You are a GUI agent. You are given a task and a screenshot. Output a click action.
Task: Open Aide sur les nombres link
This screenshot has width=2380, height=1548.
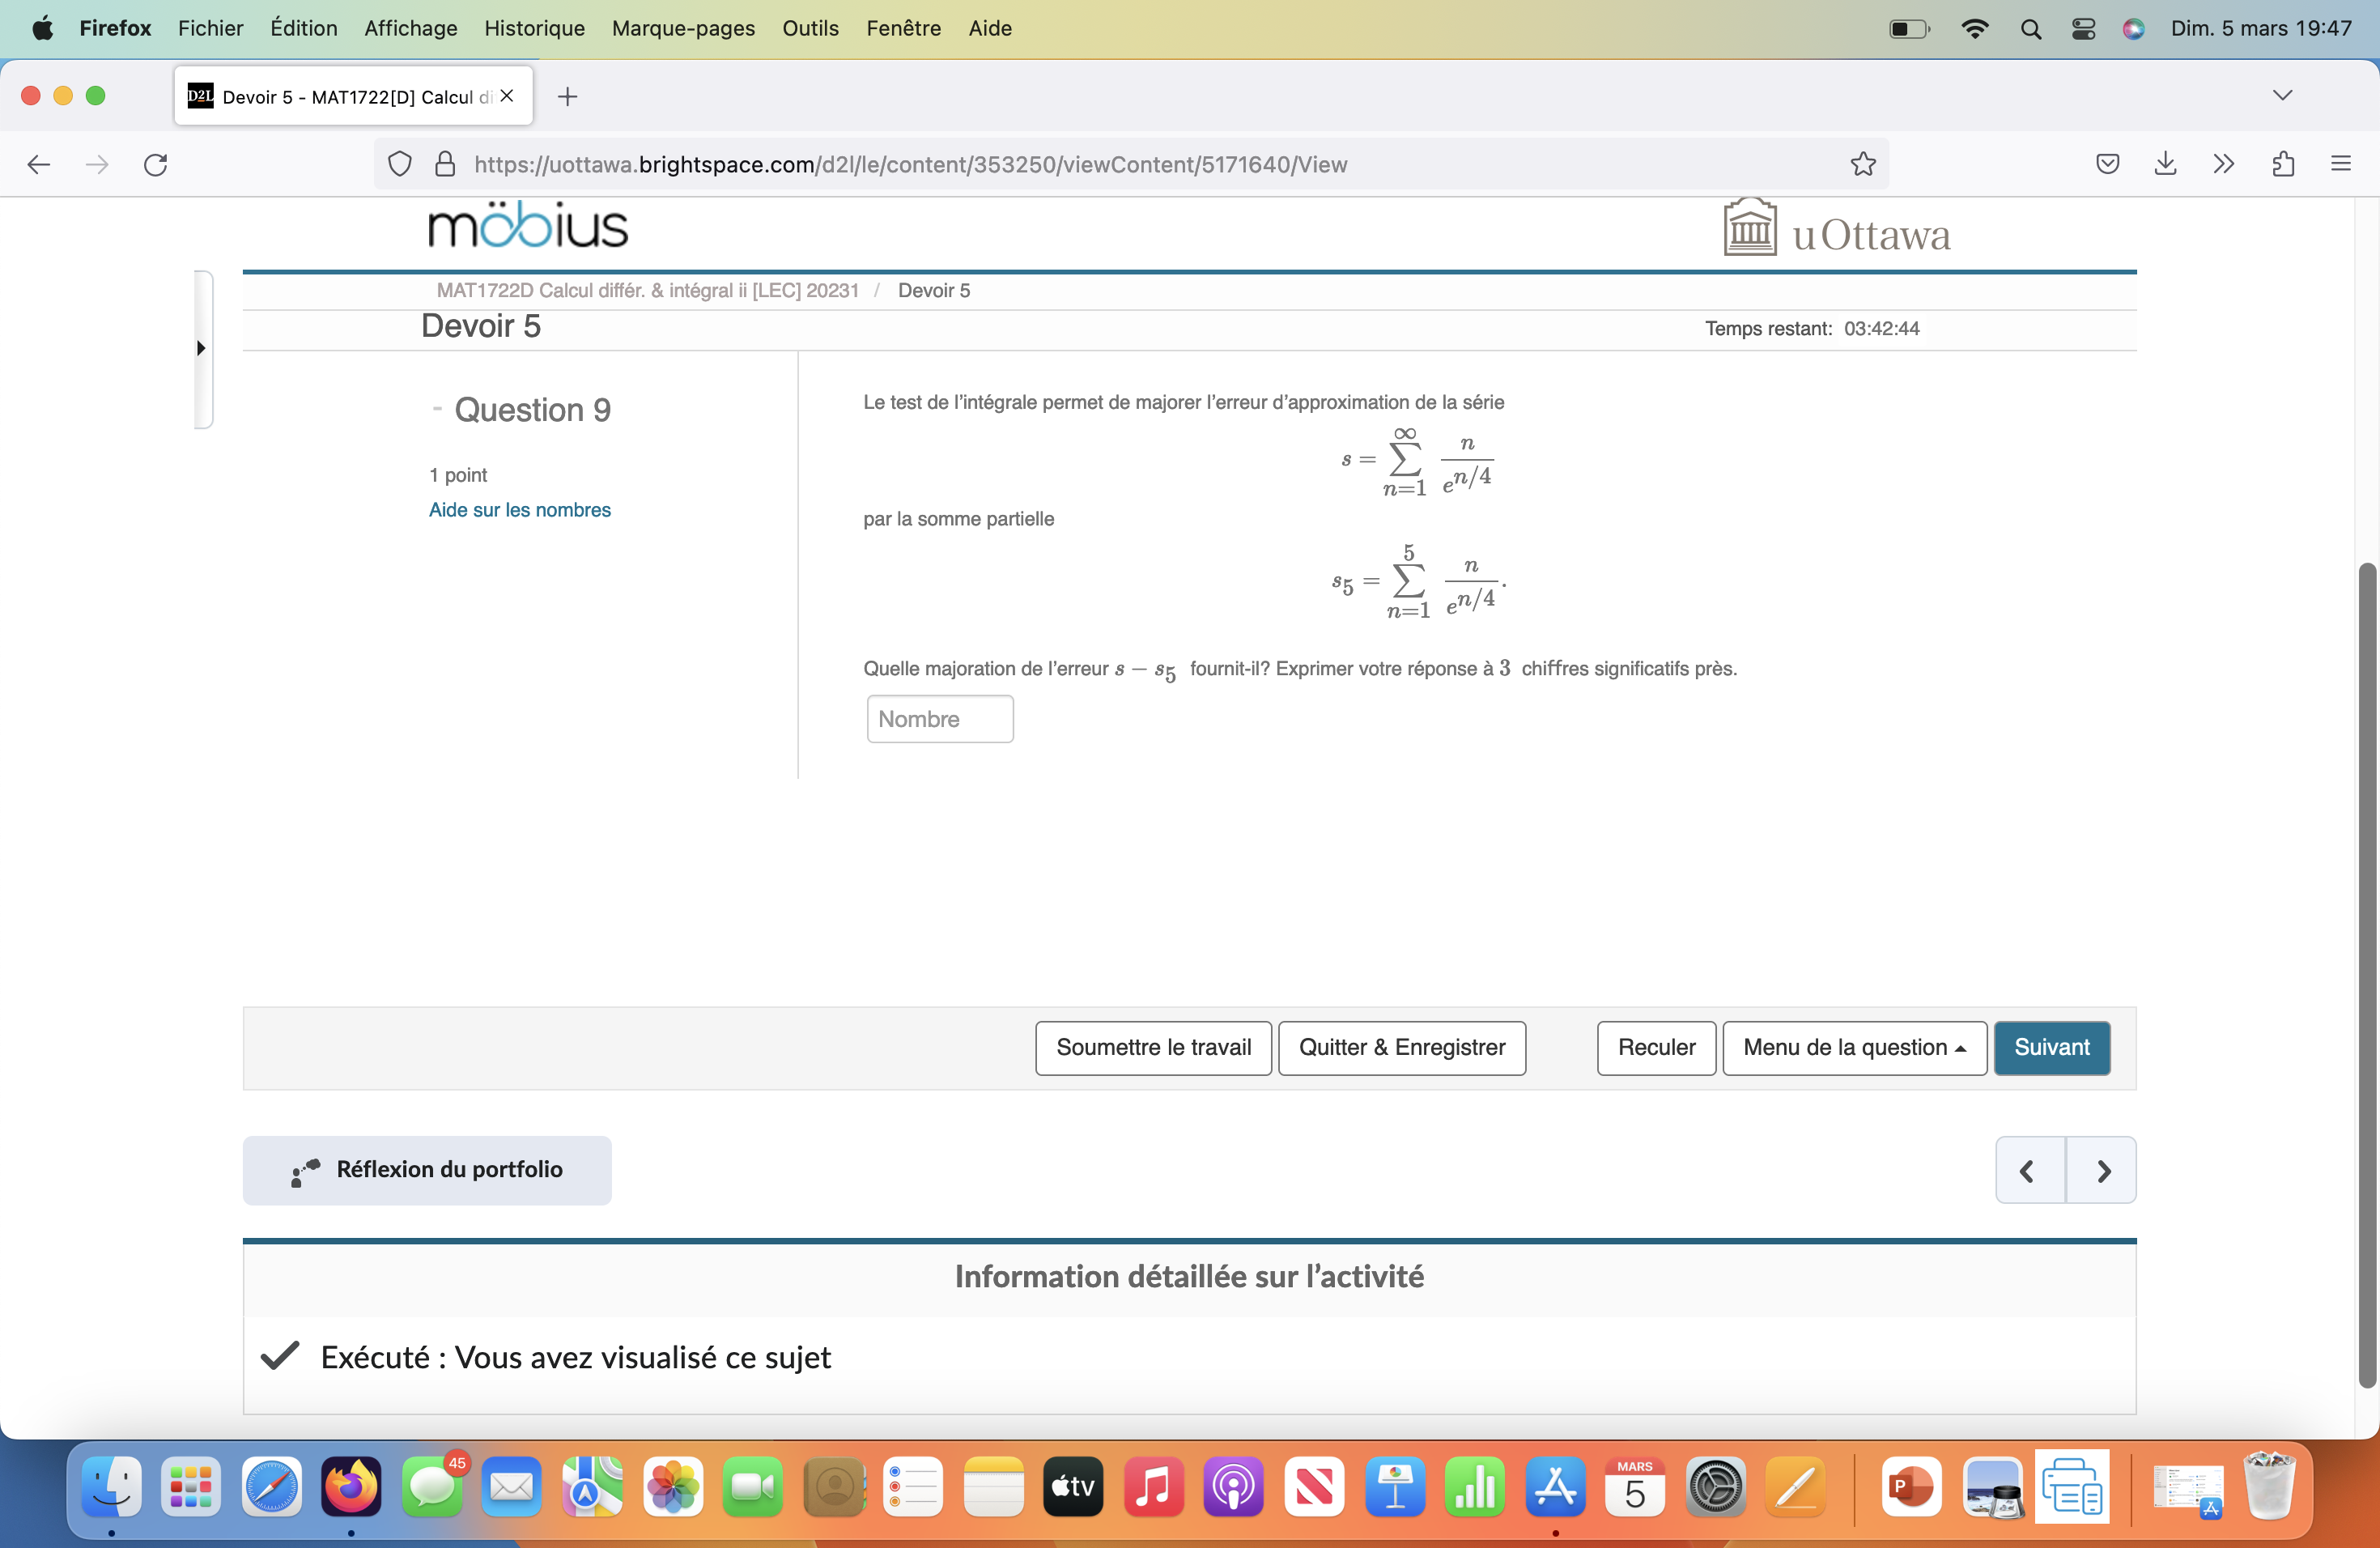point(519,509)
